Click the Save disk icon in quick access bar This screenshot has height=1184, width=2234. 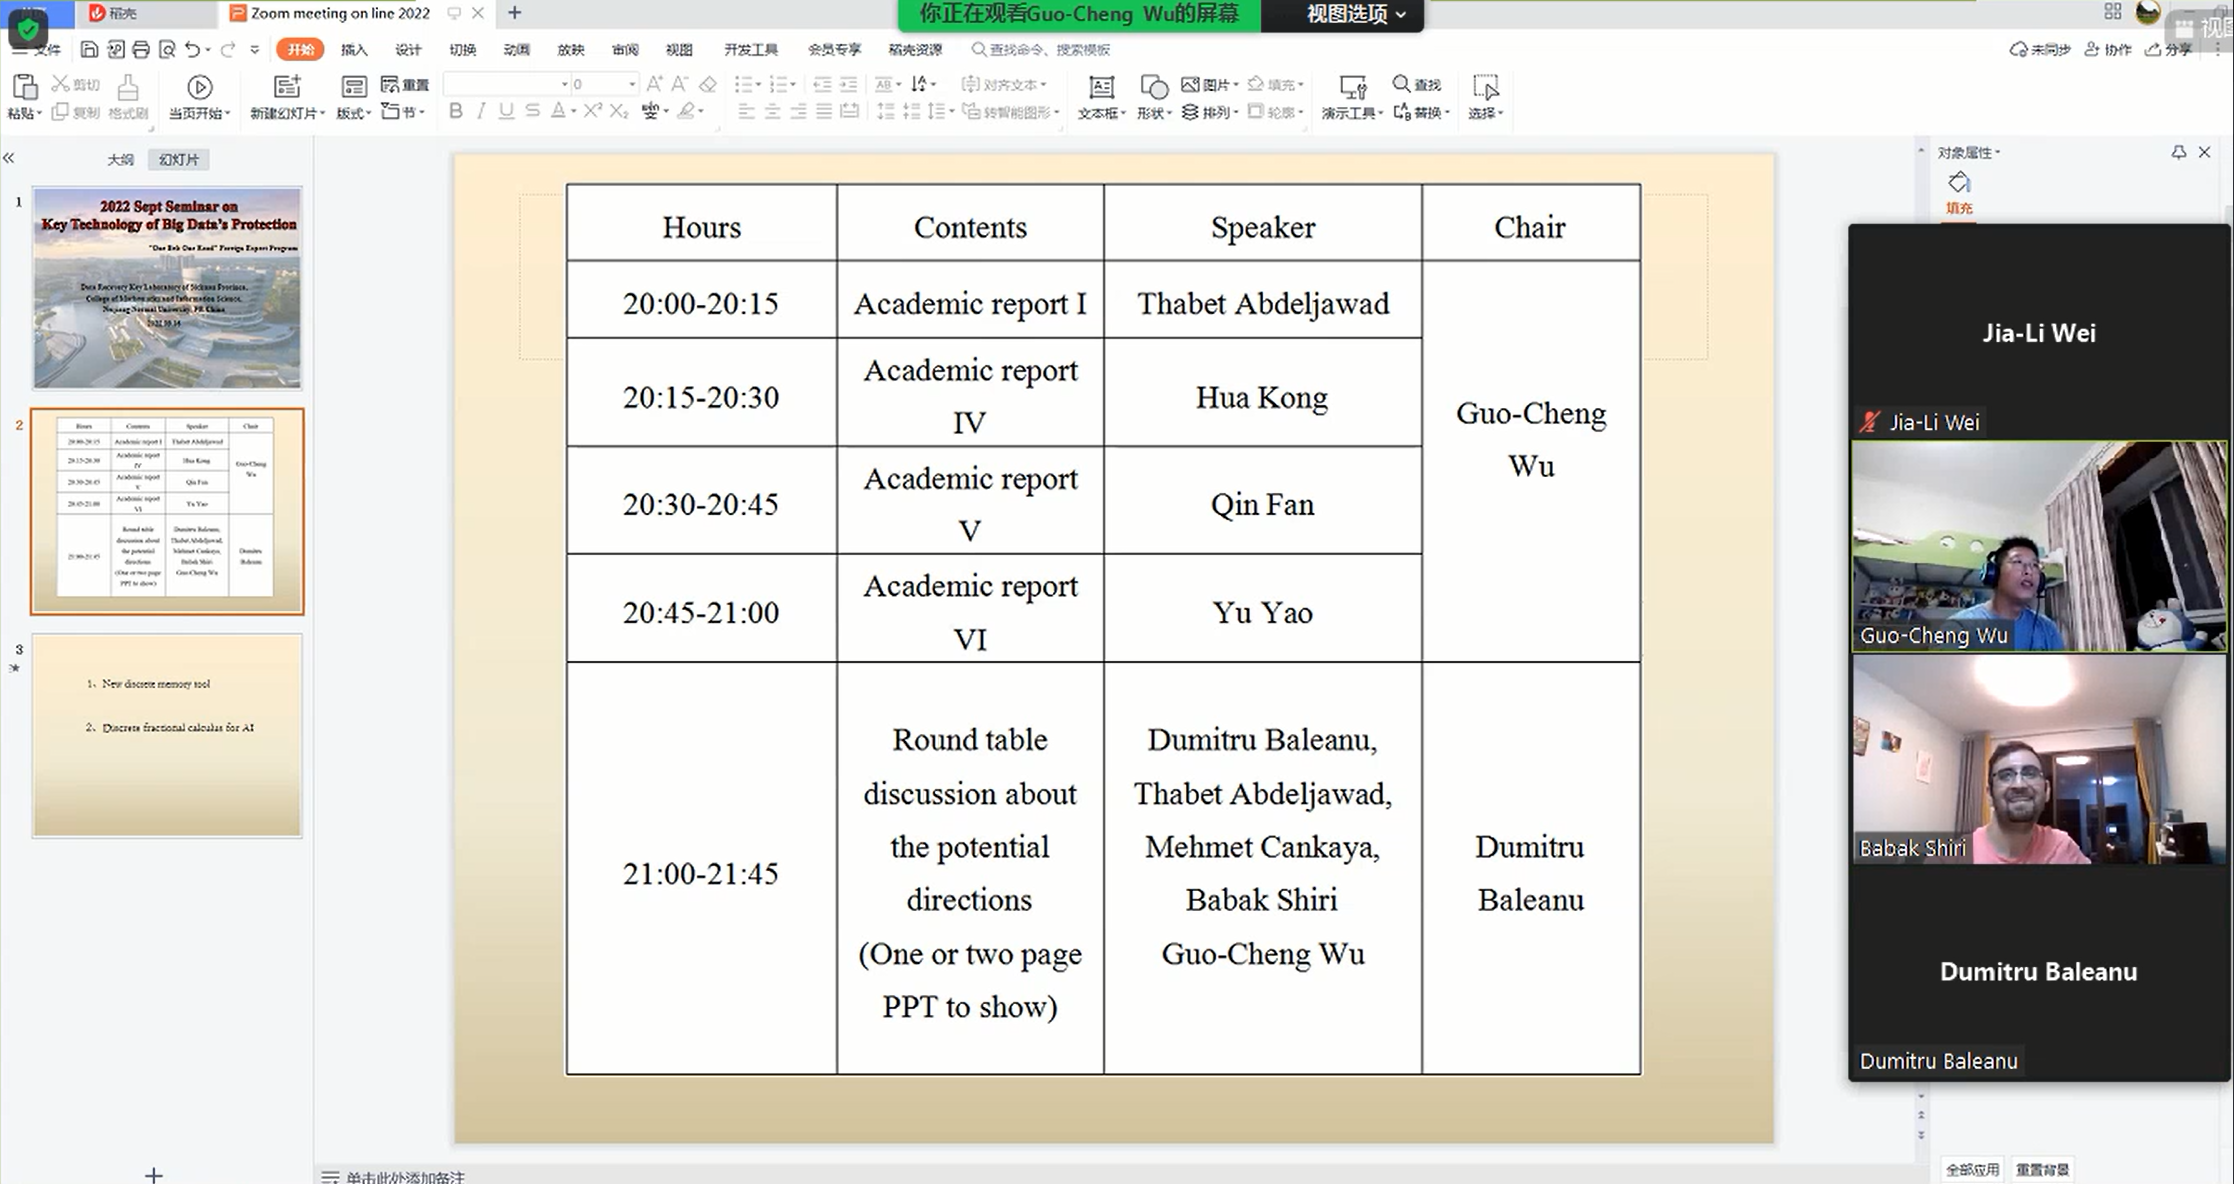[89, 49]
